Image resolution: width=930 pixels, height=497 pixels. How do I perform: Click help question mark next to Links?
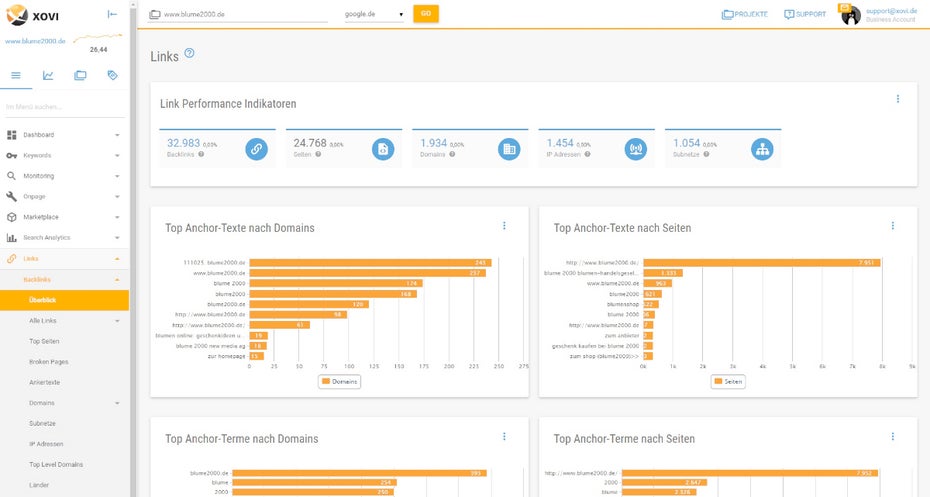pos(189,53)
